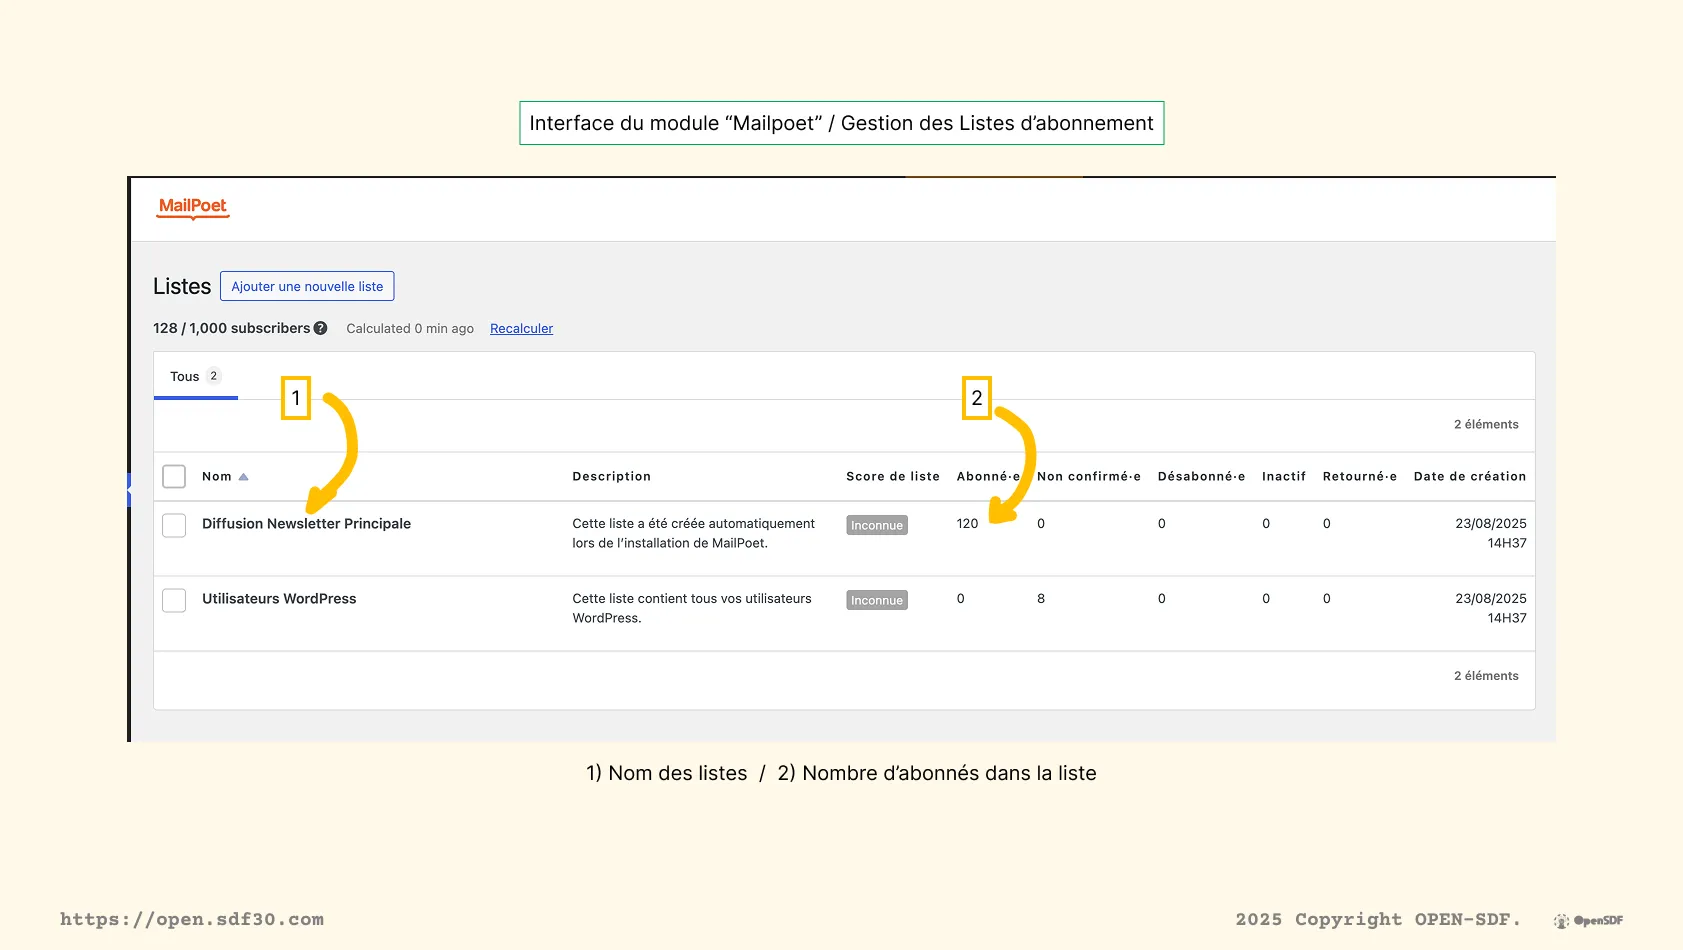Click the 120 subscribers count
This screenshot has width=1683, height=950.
click(x=967, y=524)
